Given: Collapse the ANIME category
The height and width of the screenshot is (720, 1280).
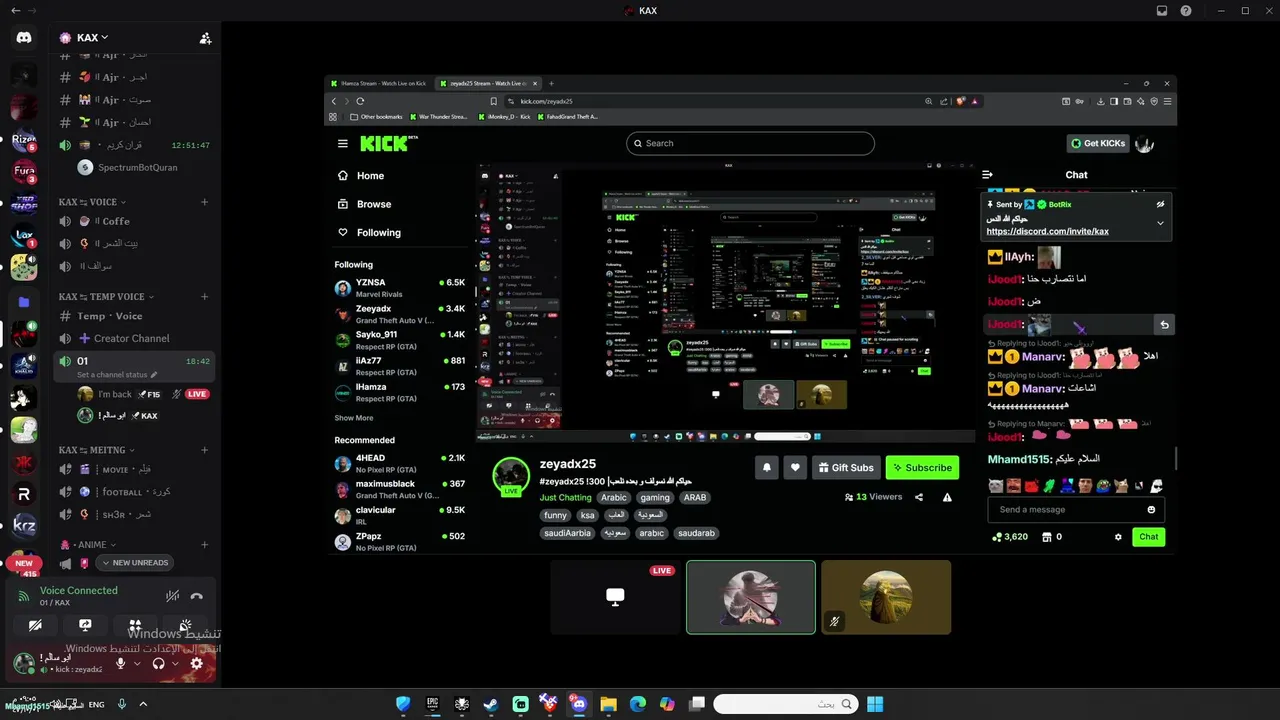Looking at the screenshot, I should click(x=88, y=545).
